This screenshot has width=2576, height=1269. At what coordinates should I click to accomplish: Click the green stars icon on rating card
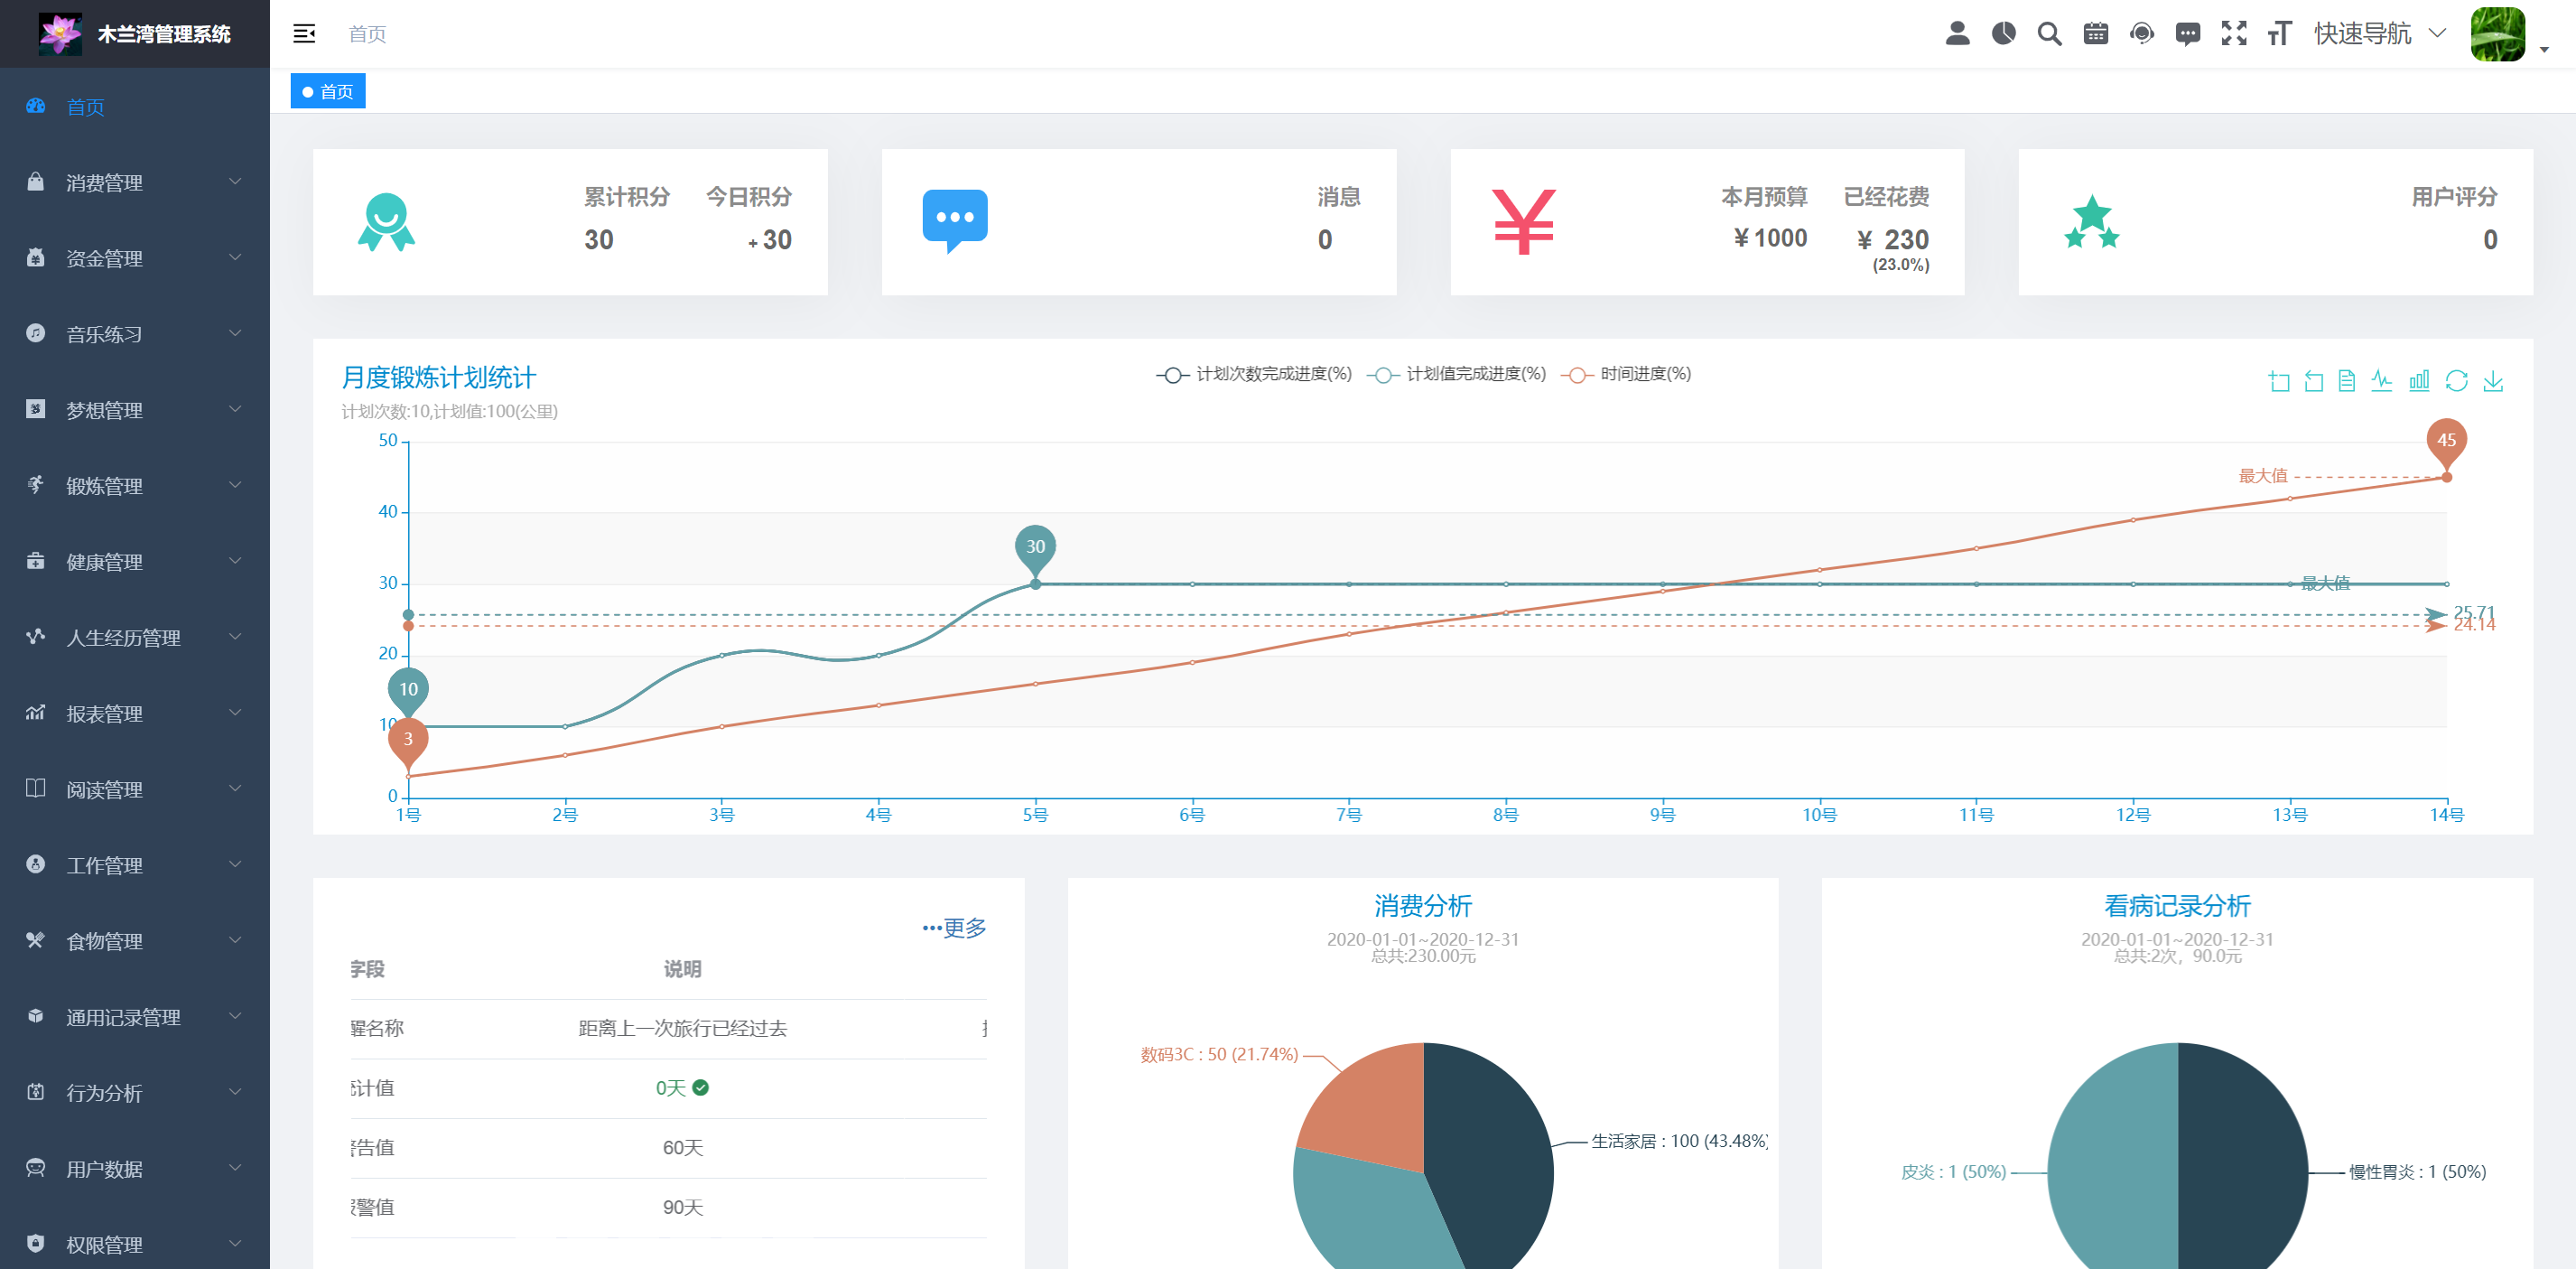(2091, 222)
